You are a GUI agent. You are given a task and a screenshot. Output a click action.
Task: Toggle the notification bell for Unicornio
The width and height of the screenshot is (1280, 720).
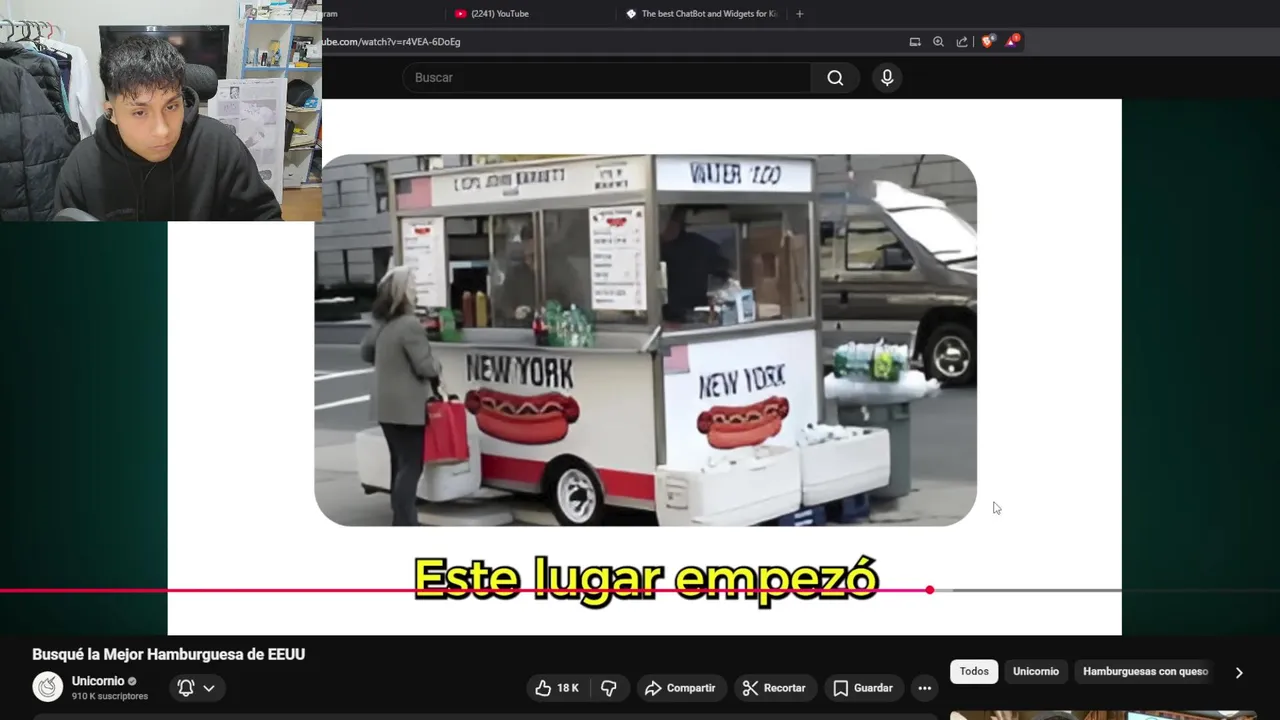coord(186,688)
